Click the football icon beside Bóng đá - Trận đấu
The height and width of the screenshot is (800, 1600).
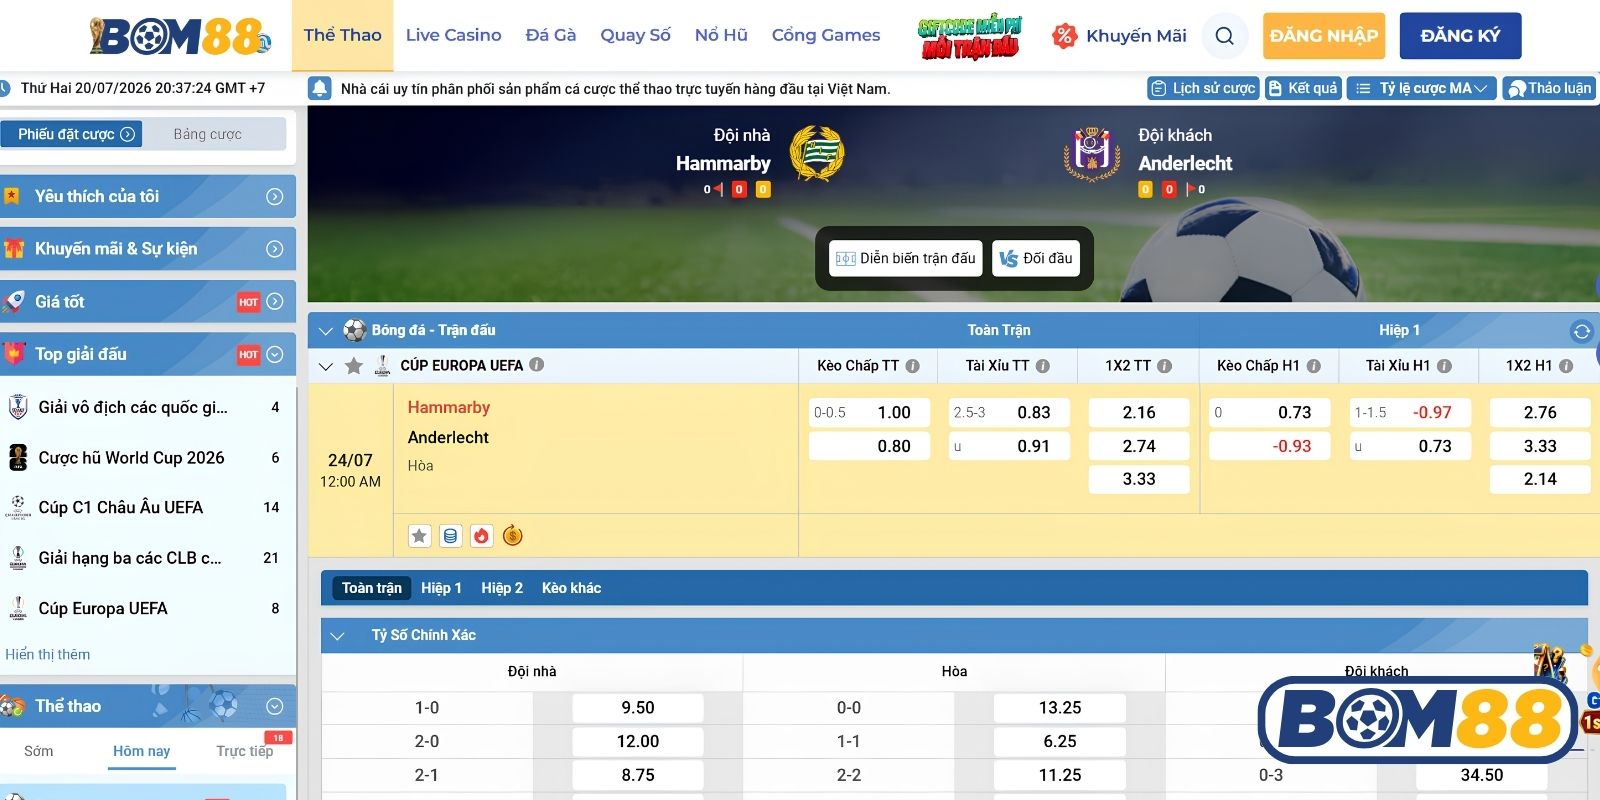[354, 330]
